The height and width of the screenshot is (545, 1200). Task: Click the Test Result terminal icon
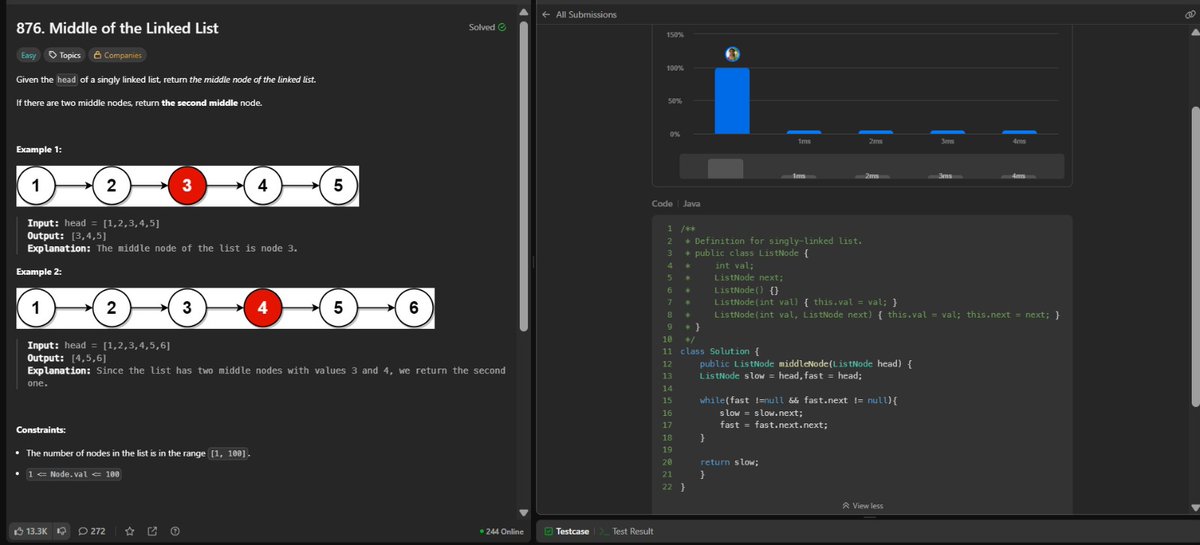pyautogui.click(x=603, y=531)
